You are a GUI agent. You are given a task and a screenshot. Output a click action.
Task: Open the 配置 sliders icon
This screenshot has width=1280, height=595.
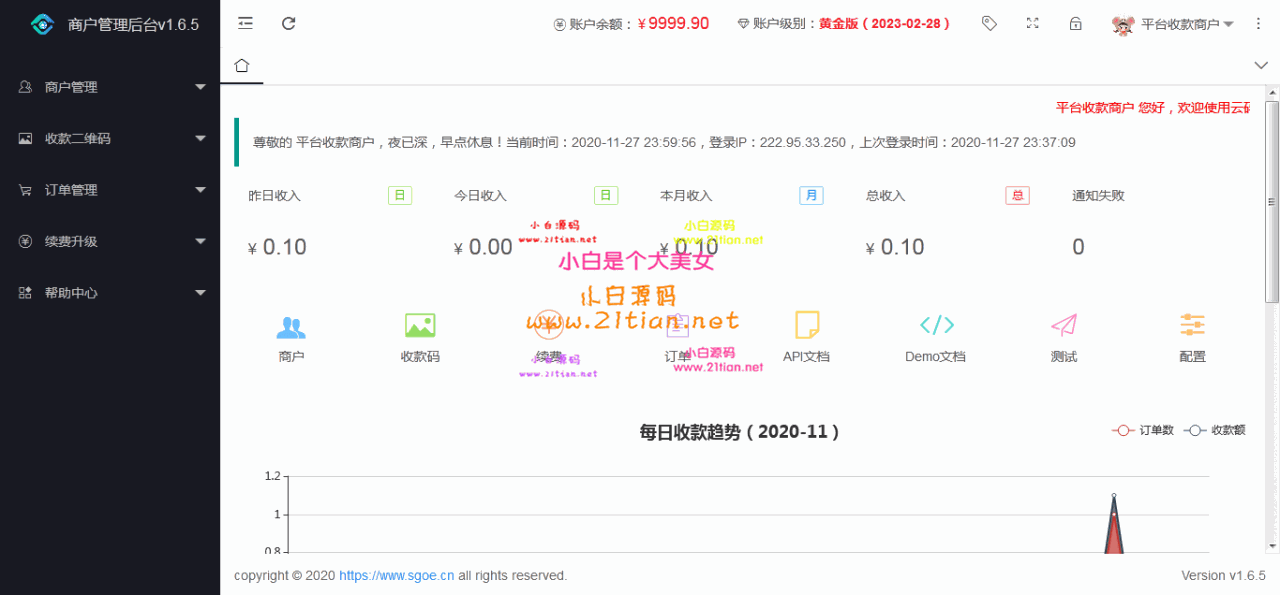tap(1192, 325)
